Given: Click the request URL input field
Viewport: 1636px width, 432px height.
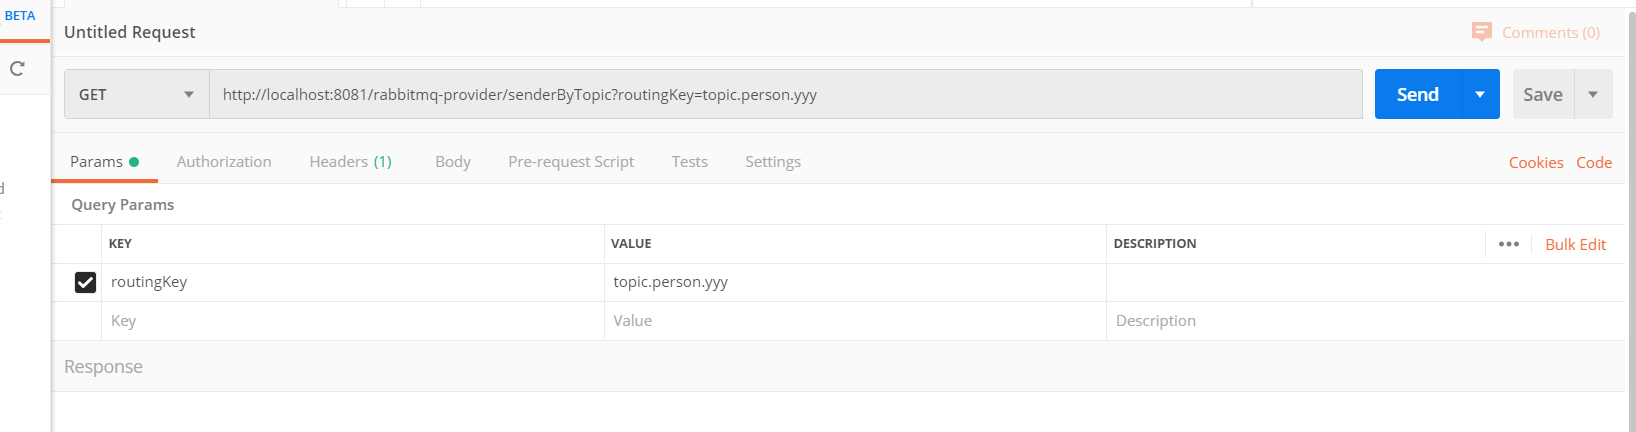Looking at the screenshot, I should (785, 95).
